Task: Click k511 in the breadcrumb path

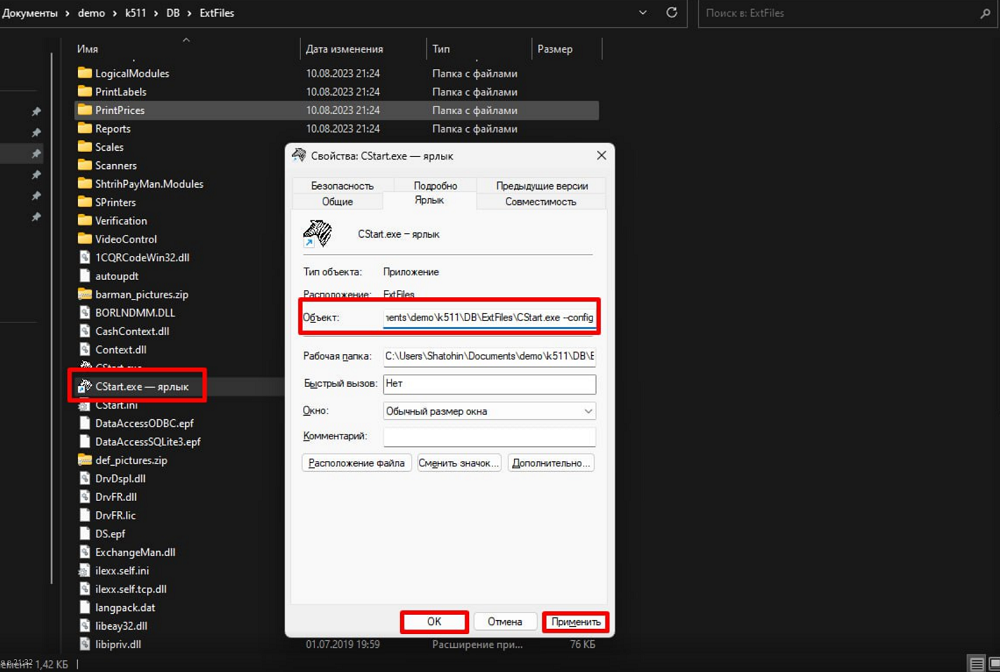Action: 135,13
